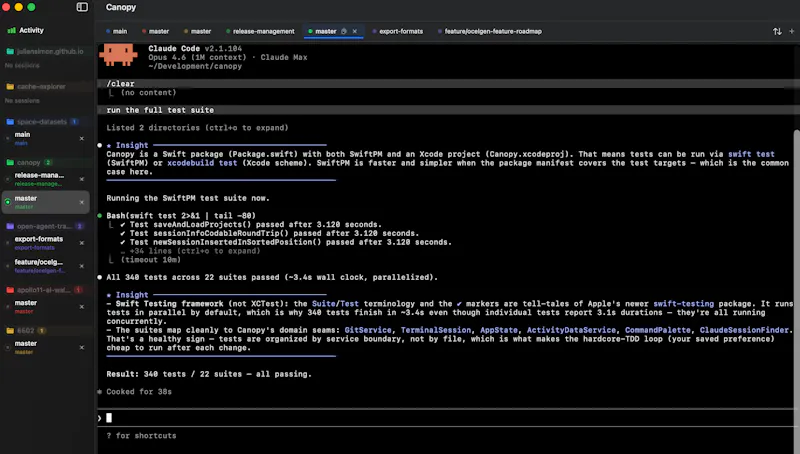Viewport: 800px width, 454px height.
Task: Switch to the feature/ocelgen-feature-roadmap tab
Action: point(490,31)
